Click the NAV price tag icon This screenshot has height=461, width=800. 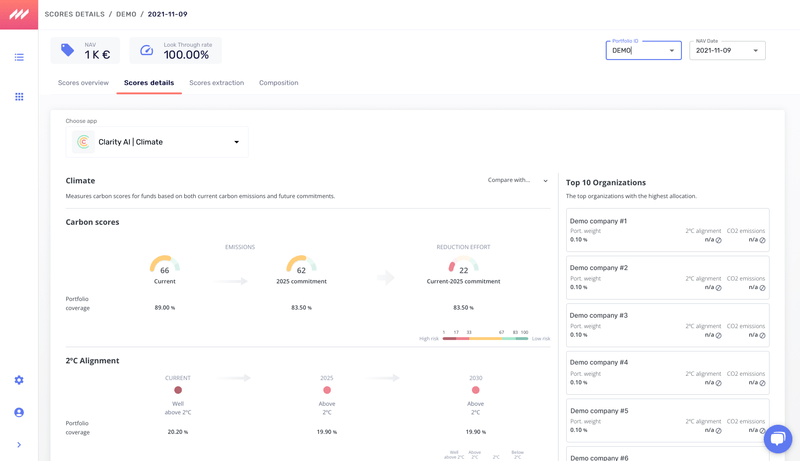67,50
